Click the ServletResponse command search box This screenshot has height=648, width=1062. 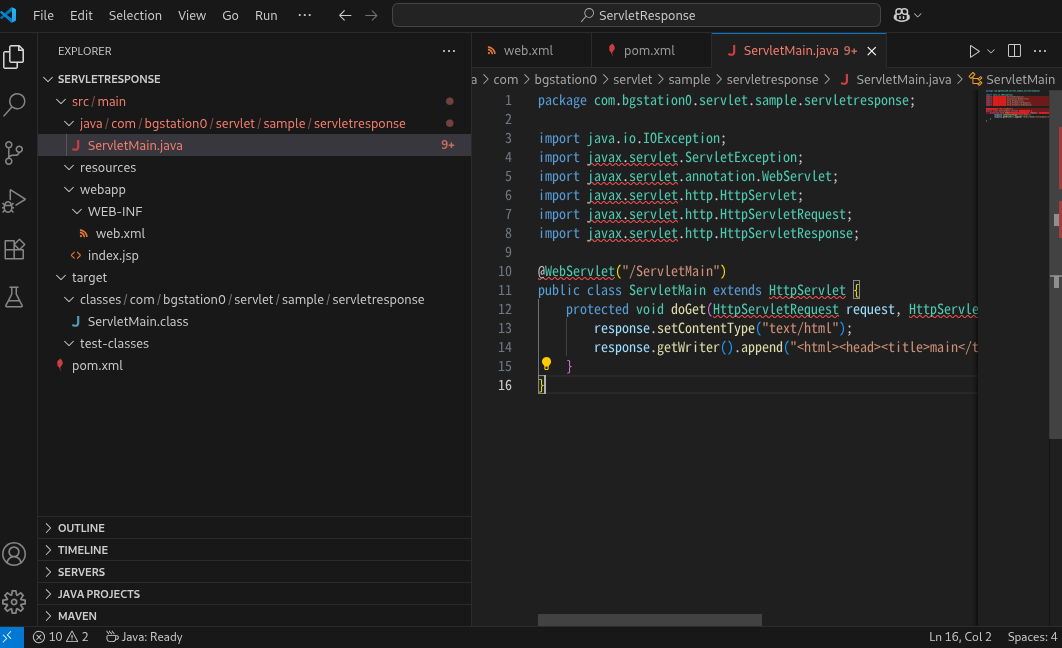pyautogui.click(x=637, y=15)
